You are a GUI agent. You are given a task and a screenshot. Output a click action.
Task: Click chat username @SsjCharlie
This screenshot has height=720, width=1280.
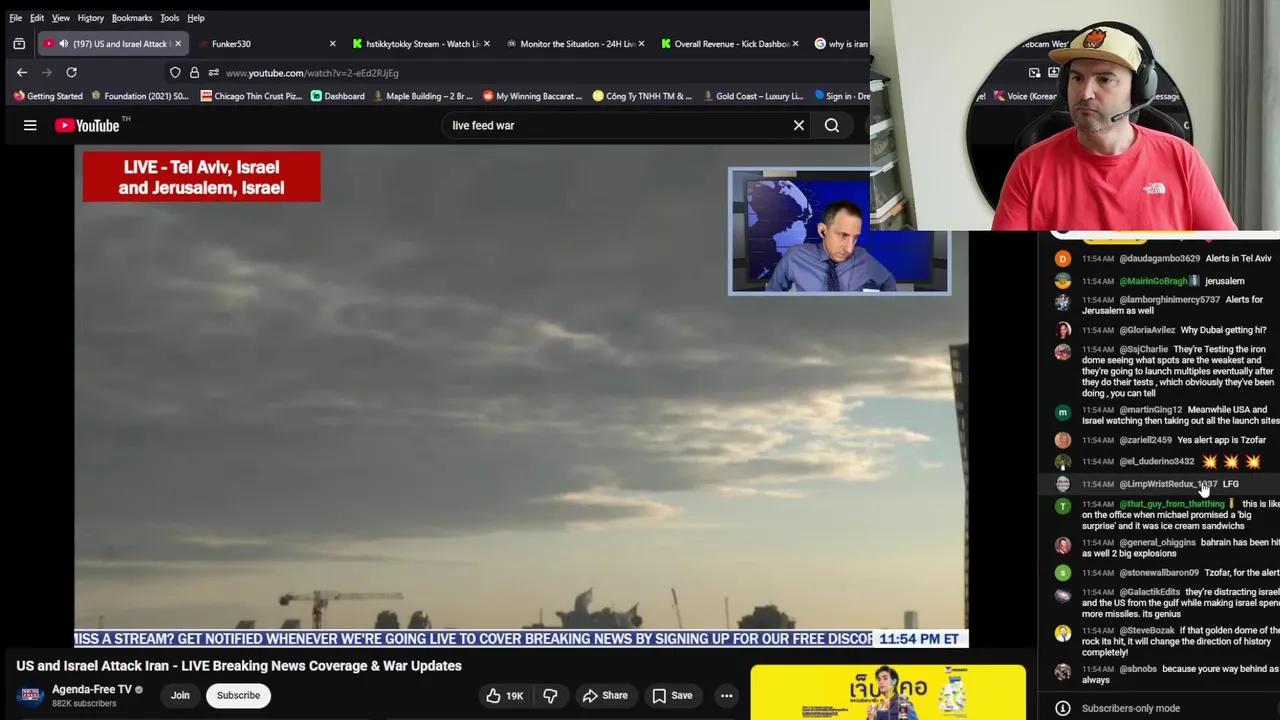click(x=1143, y=349)
